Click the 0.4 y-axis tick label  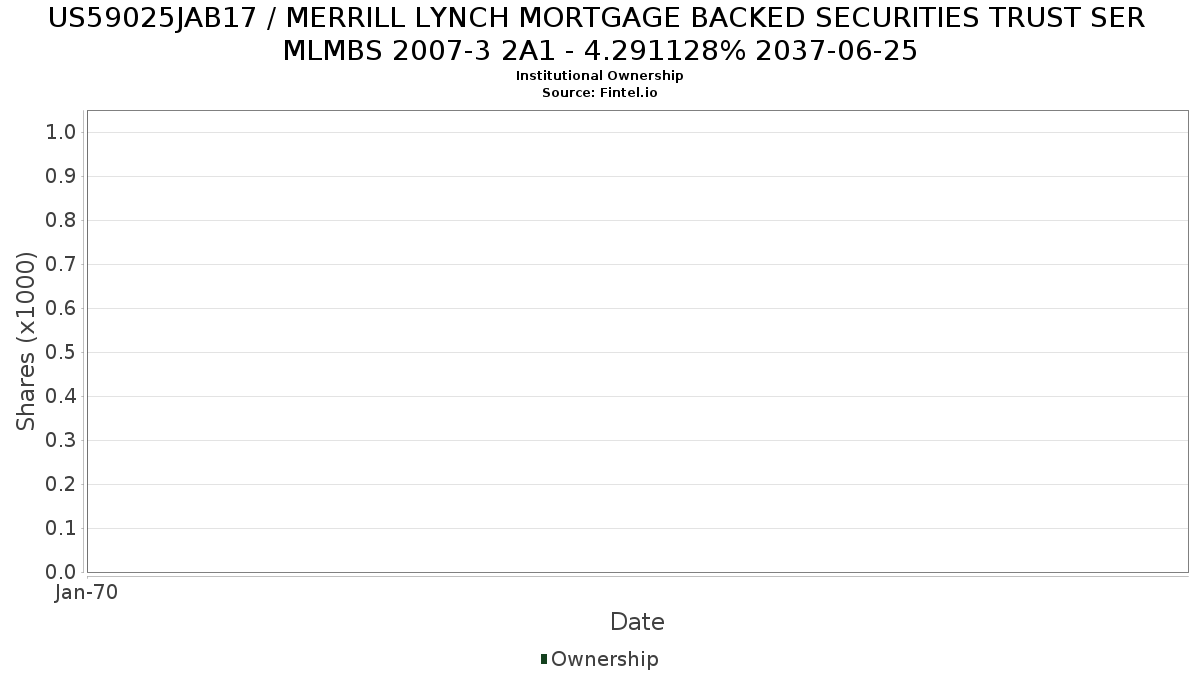point(62,397)
